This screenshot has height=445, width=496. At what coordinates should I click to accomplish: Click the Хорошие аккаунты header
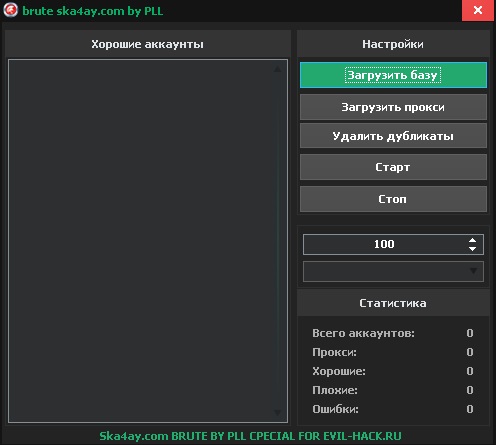(148, 44)
